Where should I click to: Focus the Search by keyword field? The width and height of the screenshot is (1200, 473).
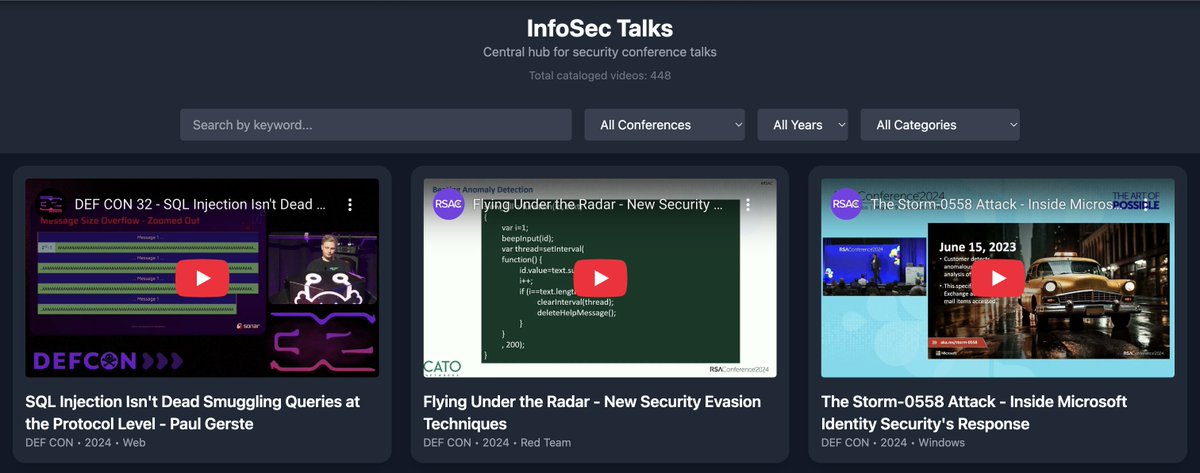[x=376, y=125]
